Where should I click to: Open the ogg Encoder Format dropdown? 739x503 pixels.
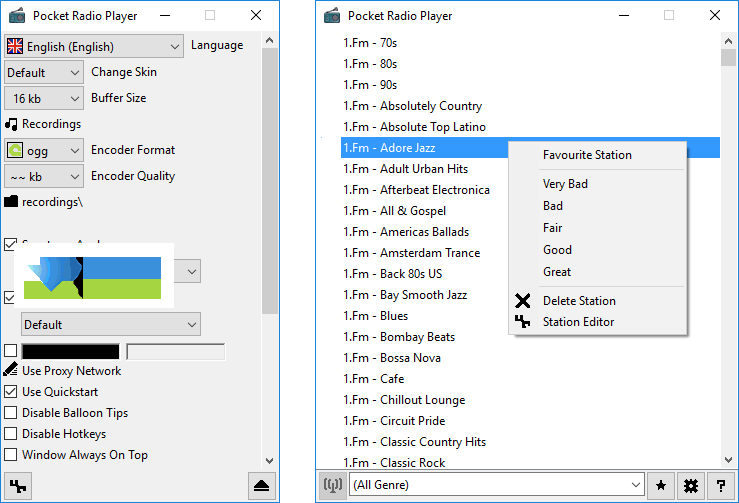pos(44,150)
